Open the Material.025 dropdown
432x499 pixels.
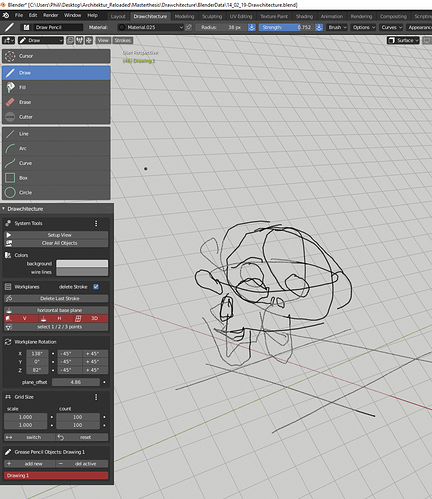[x=151, y=27]
